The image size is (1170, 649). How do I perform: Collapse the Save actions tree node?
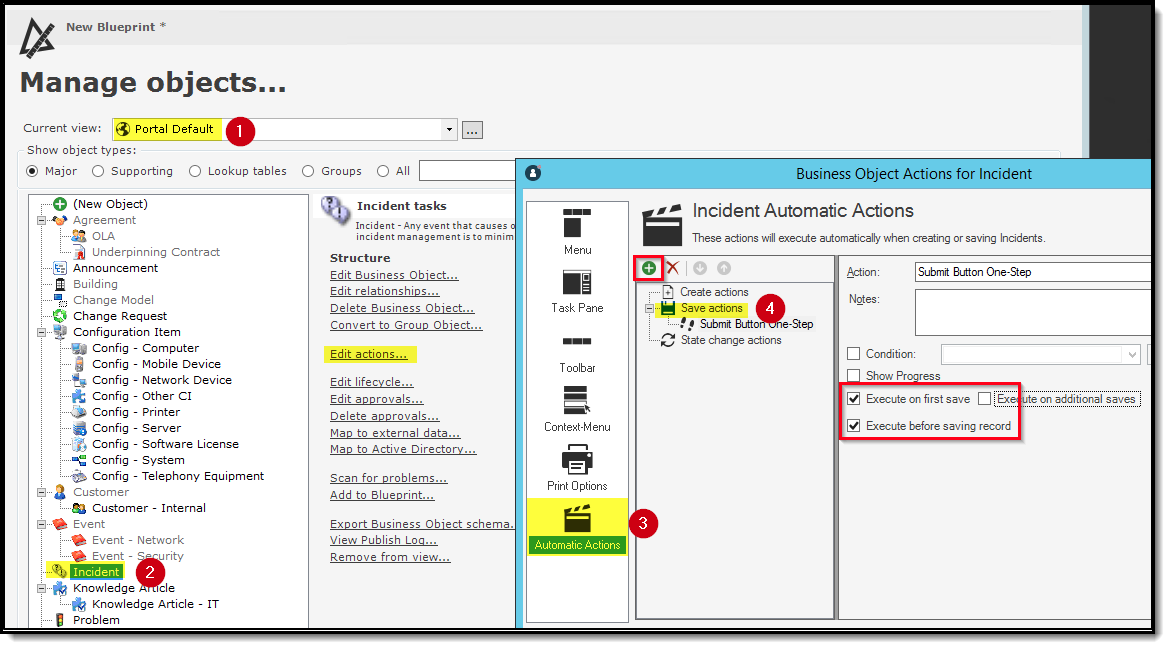pos(649,307)
